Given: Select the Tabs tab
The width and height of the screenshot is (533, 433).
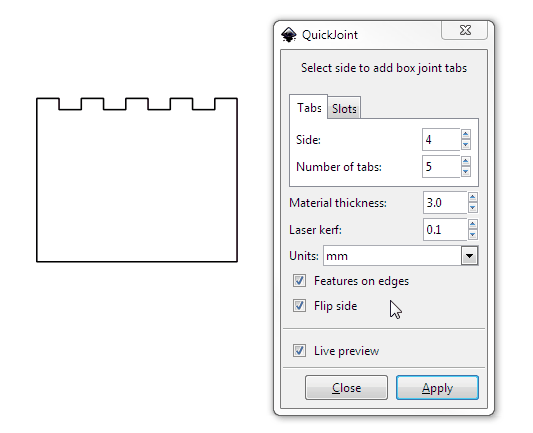Looking at the screenshot, I should point(309,107).
